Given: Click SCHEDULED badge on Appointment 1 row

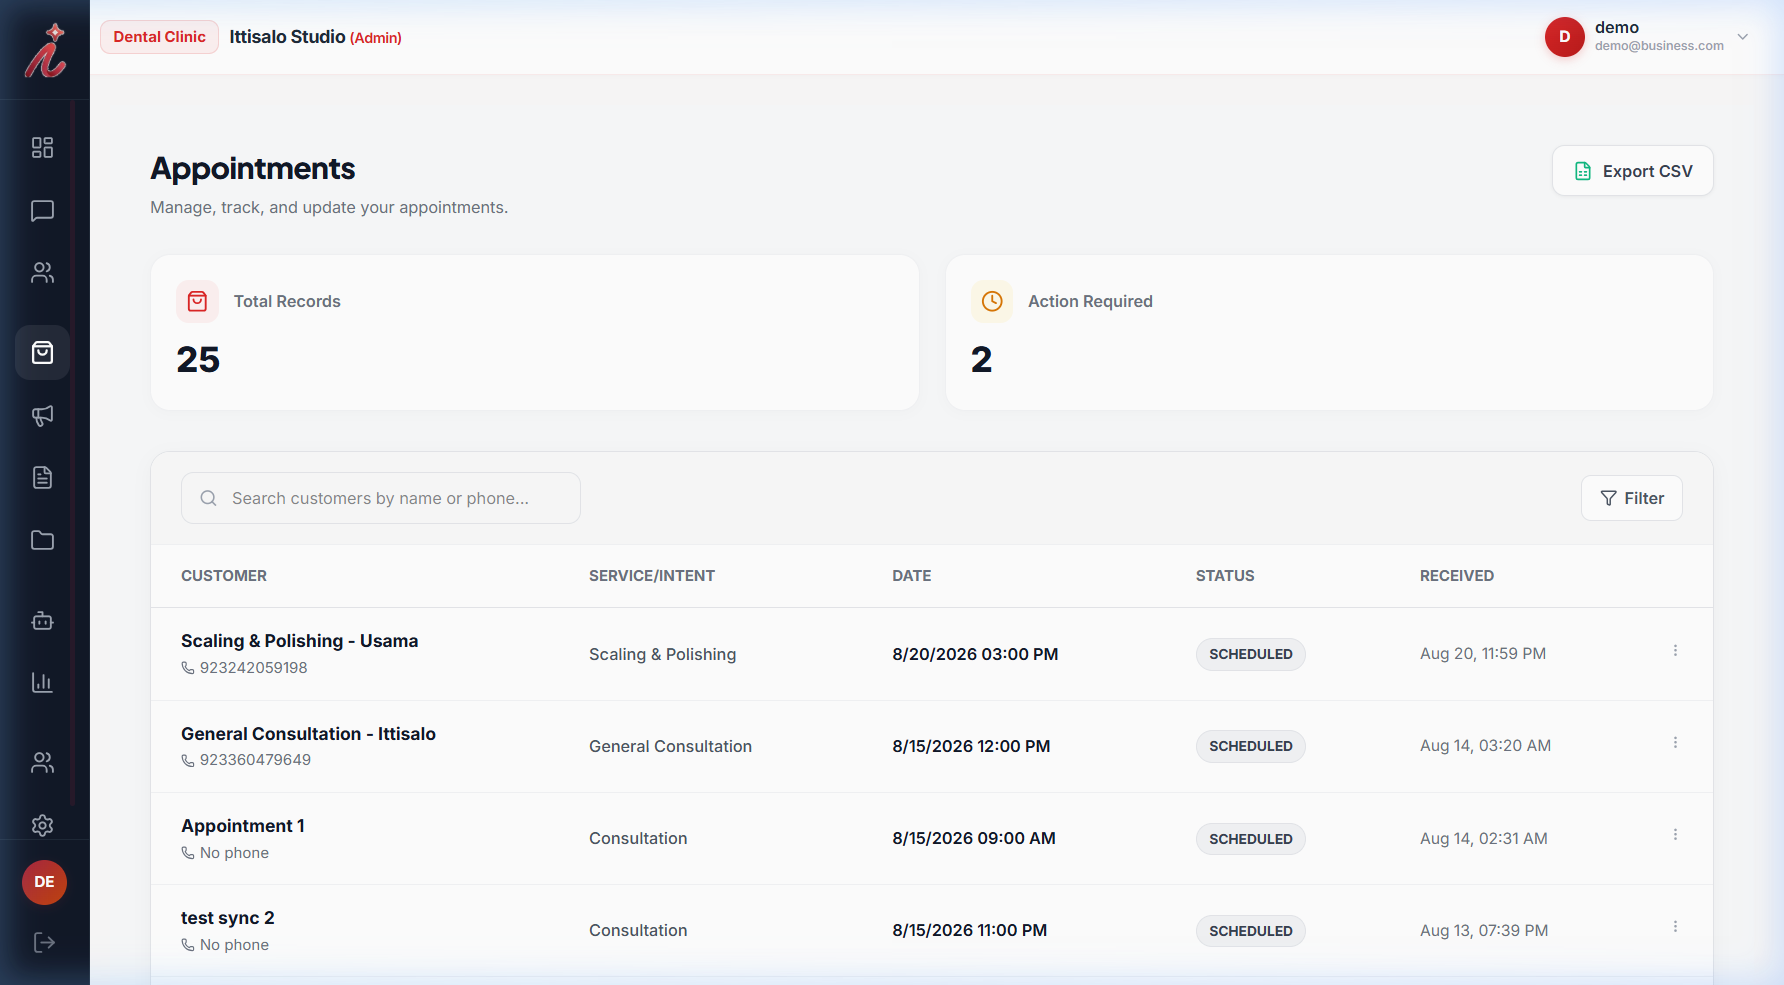Looking at the screenshot, I should [1250, 839].
